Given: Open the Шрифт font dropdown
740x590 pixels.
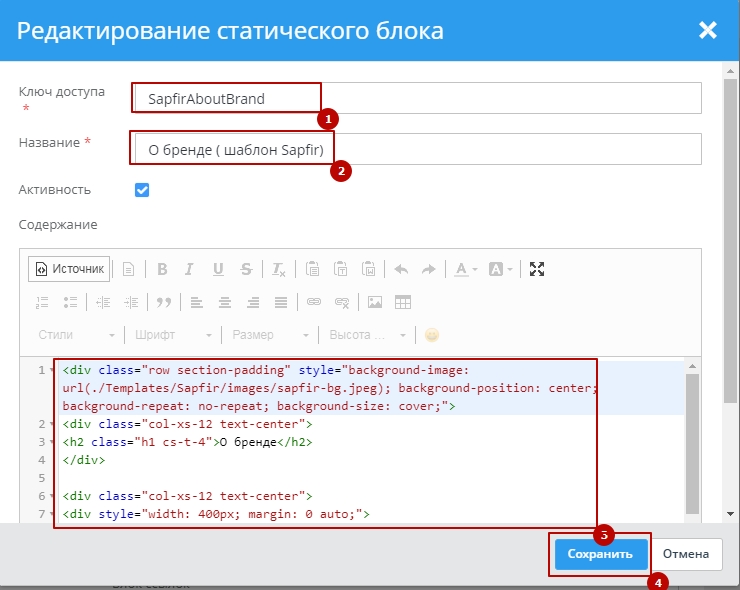Looking at the screenshot, I should (x=173, y=335).
